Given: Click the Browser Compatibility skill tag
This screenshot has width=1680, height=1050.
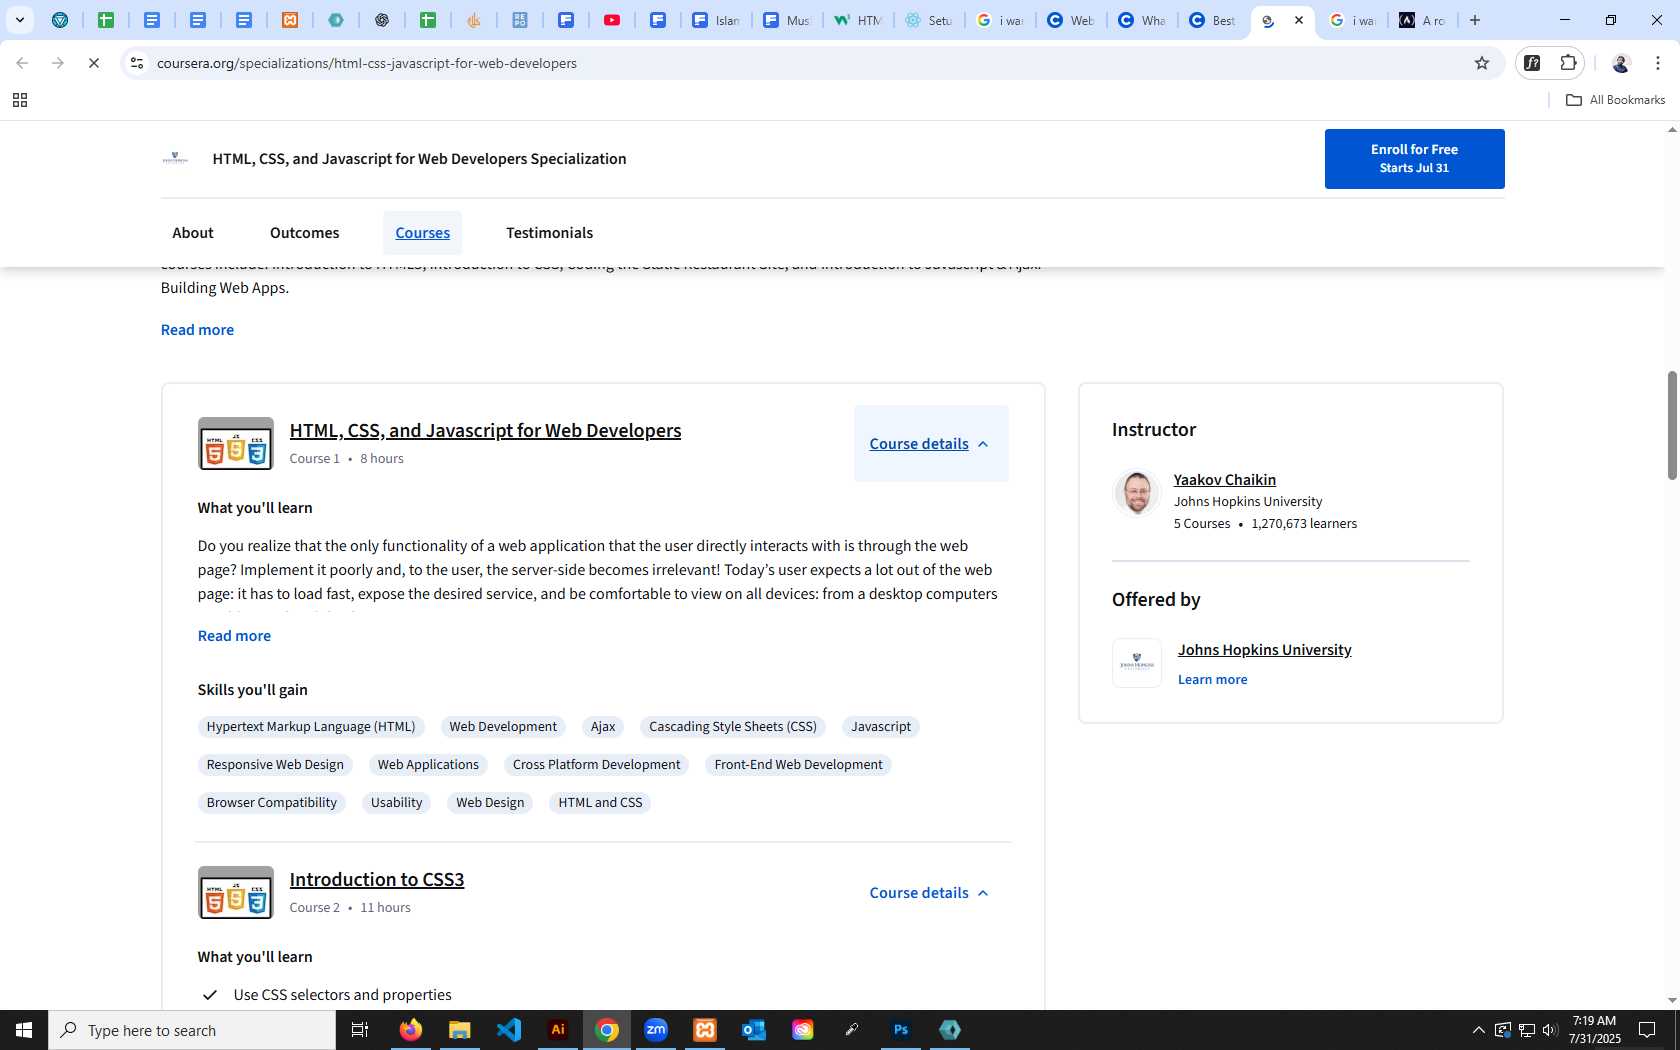Looking at the screenshot, I should pyautogui.click(x=272, y=803).
